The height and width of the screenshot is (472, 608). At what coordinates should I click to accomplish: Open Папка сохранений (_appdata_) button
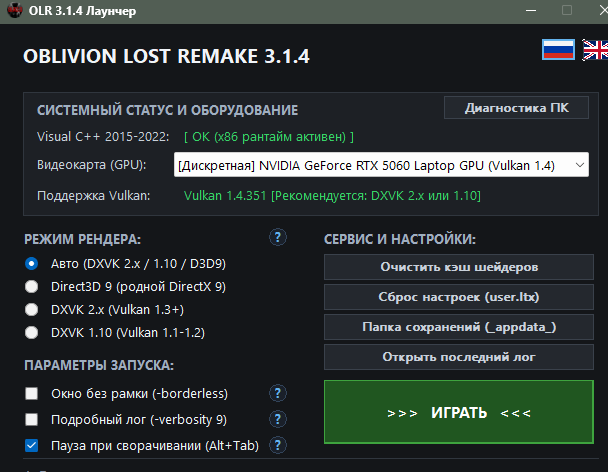click(459, 327)
